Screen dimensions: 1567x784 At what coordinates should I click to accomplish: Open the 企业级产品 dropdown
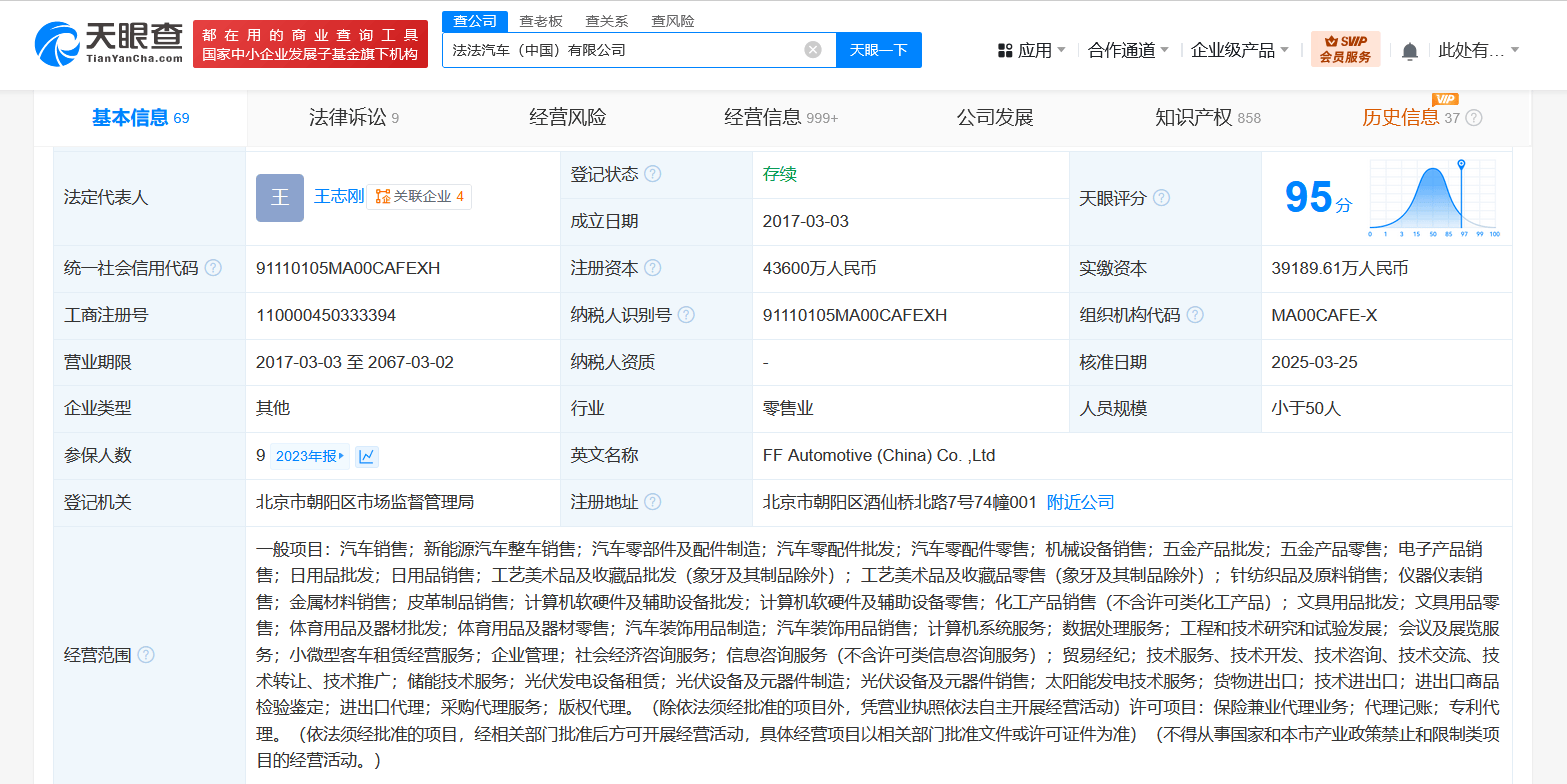(1240, 50)
